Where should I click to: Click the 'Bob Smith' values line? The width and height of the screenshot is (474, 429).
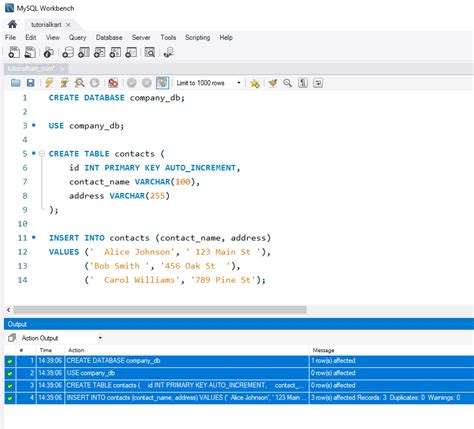162,266
